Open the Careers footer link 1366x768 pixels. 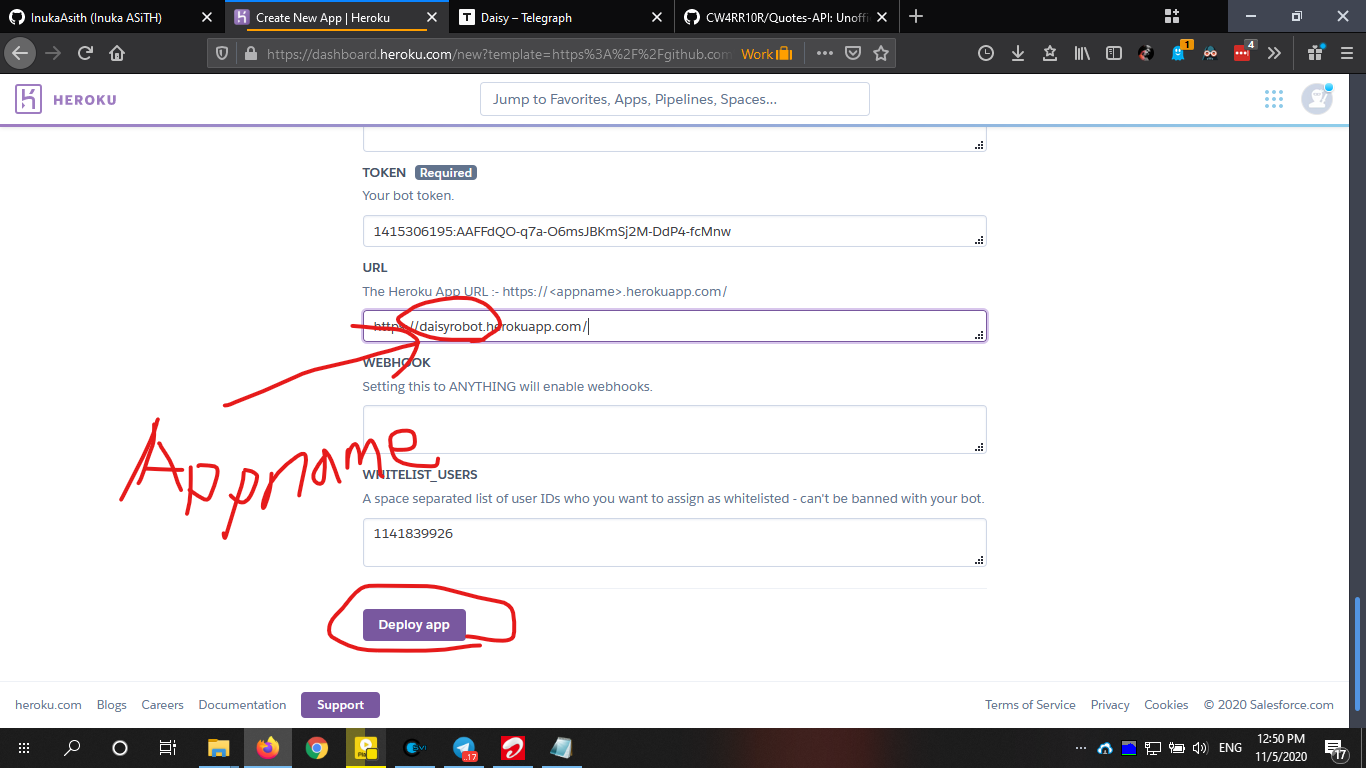163,705
